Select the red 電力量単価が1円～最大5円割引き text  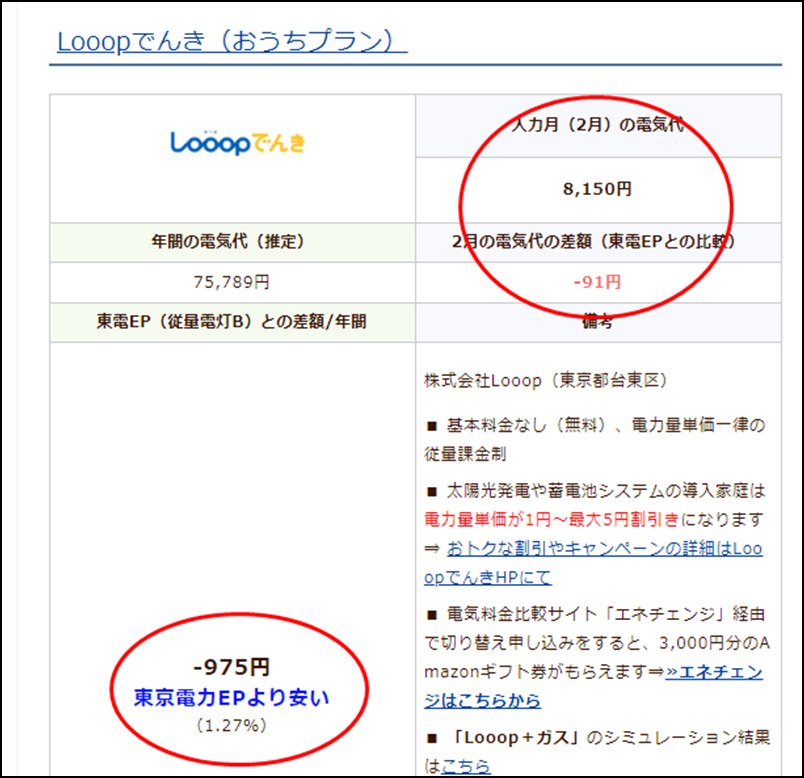552,520
